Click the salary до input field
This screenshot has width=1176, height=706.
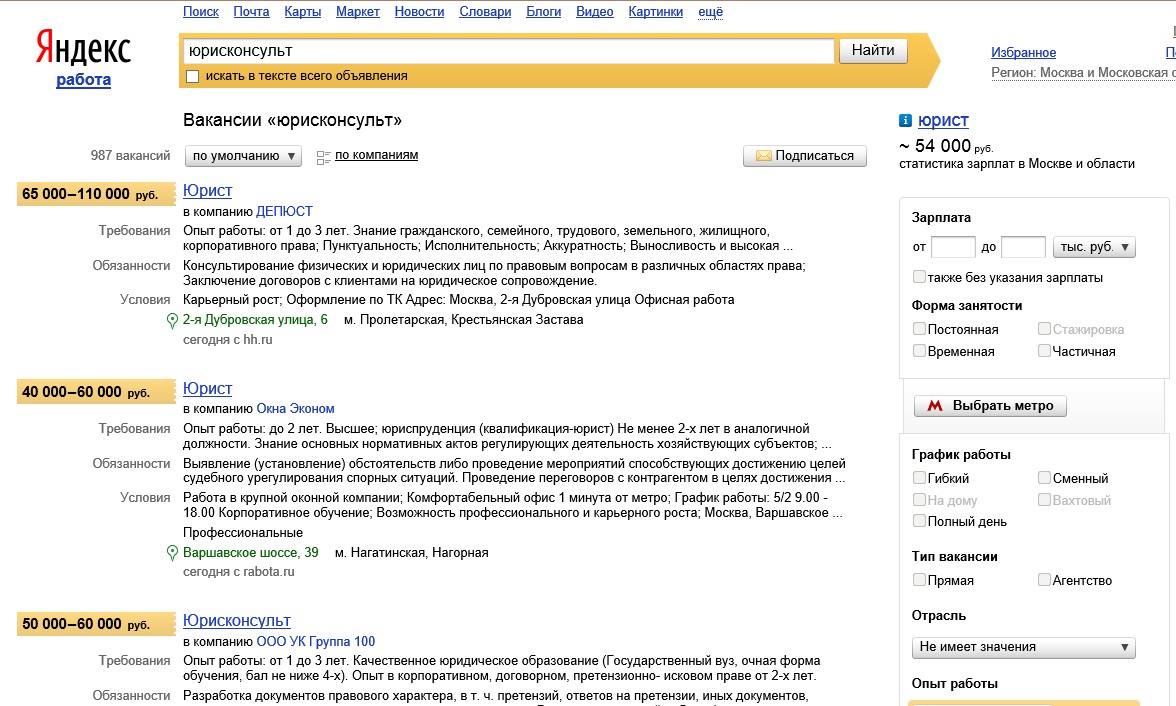[1023, 247]
